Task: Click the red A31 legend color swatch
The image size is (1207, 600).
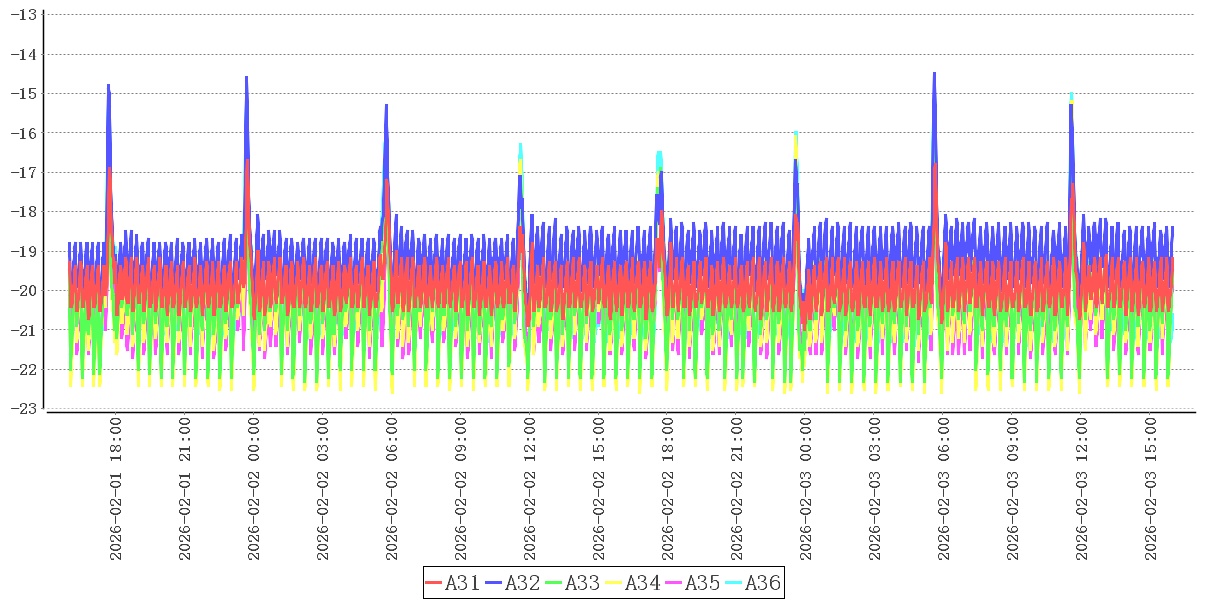Action: point(434,583)
